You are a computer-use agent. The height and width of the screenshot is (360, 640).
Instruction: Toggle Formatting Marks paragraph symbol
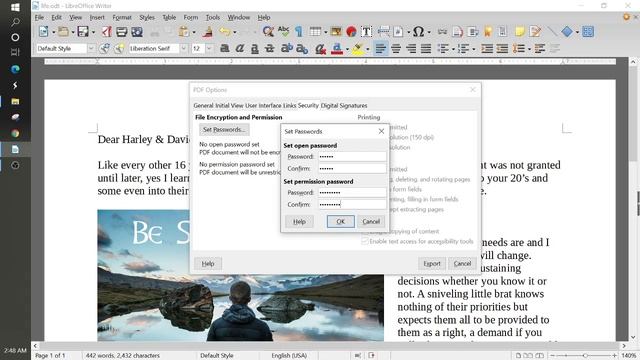(299, 31)
